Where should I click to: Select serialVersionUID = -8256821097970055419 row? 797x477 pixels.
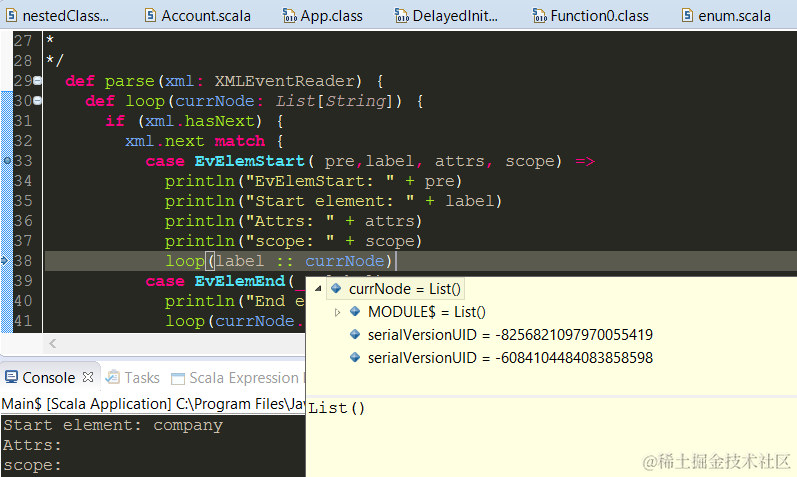tap(501, 335)
